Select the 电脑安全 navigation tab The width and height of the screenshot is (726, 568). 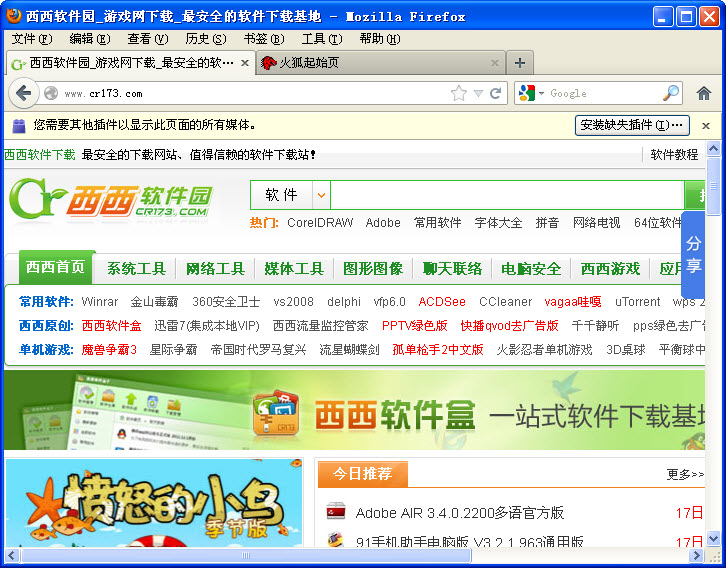531,268
